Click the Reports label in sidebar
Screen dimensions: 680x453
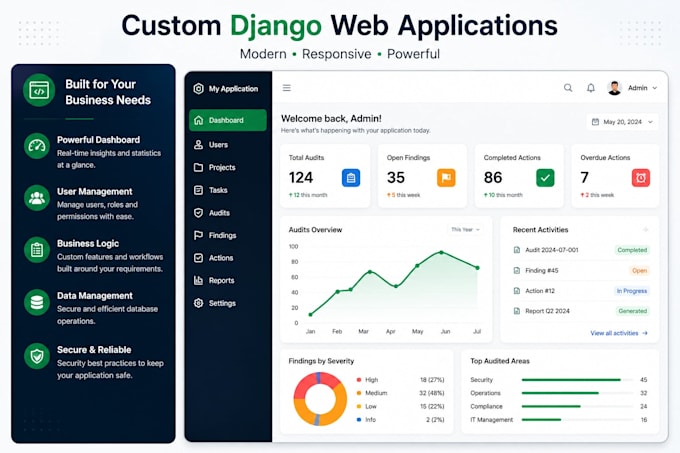tap(221, 280)
